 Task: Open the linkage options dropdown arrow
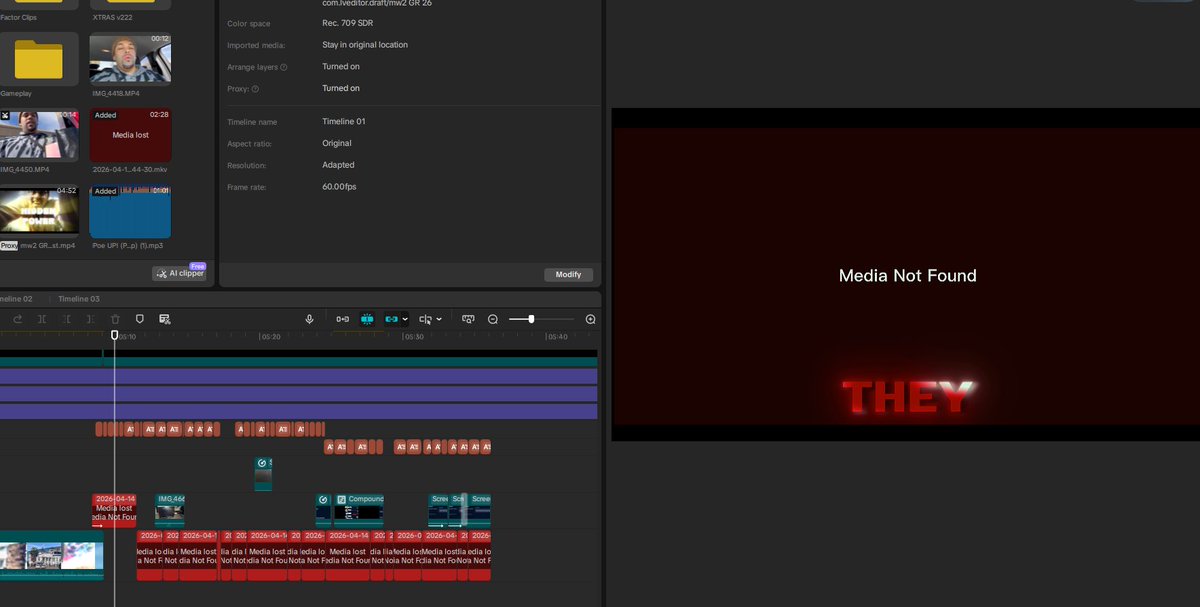405,319
